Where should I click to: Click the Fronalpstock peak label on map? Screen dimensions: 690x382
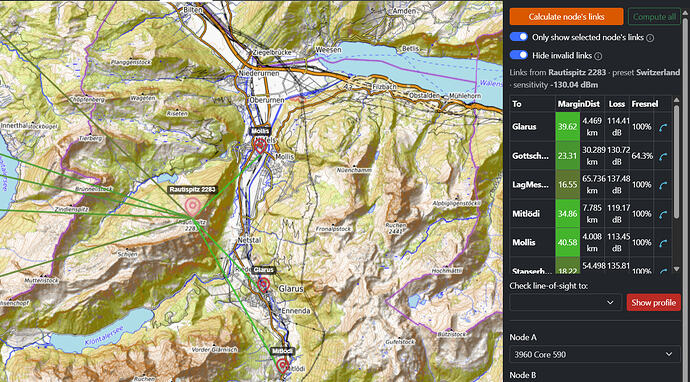click(x=334, y=229)
